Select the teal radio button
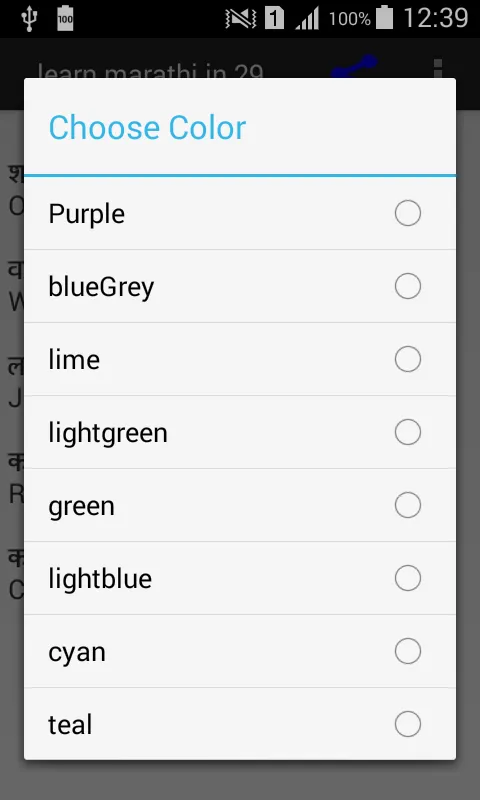This screenshot has height=800, width=480. [x=408, y=724]
